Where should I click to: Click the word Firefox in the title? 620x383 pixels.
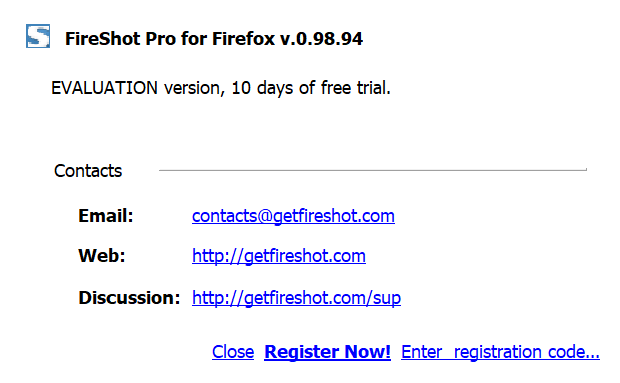(243, 39)
